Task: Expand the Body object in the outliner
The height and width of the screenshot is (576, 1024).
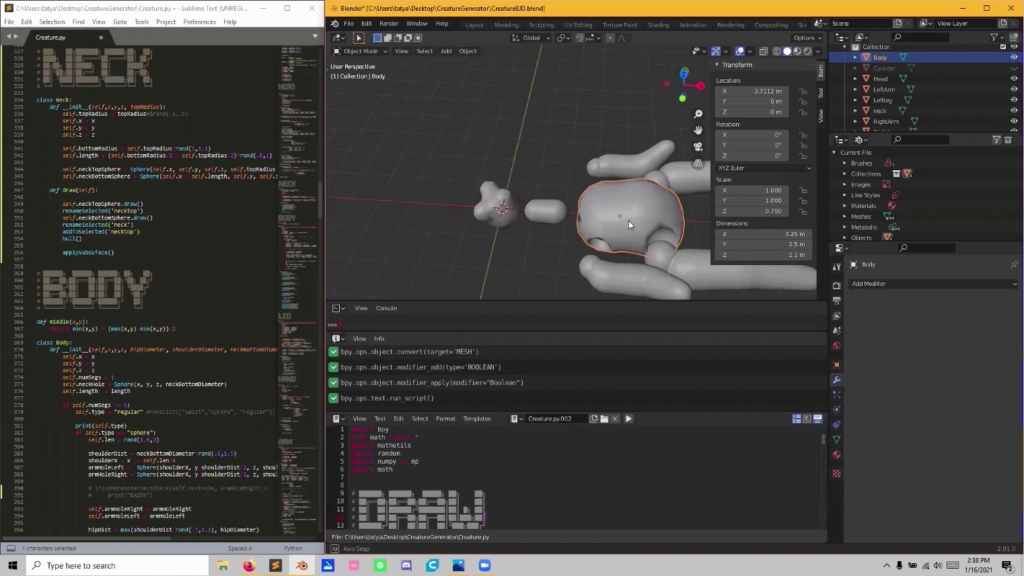Action: click(856, 57)
